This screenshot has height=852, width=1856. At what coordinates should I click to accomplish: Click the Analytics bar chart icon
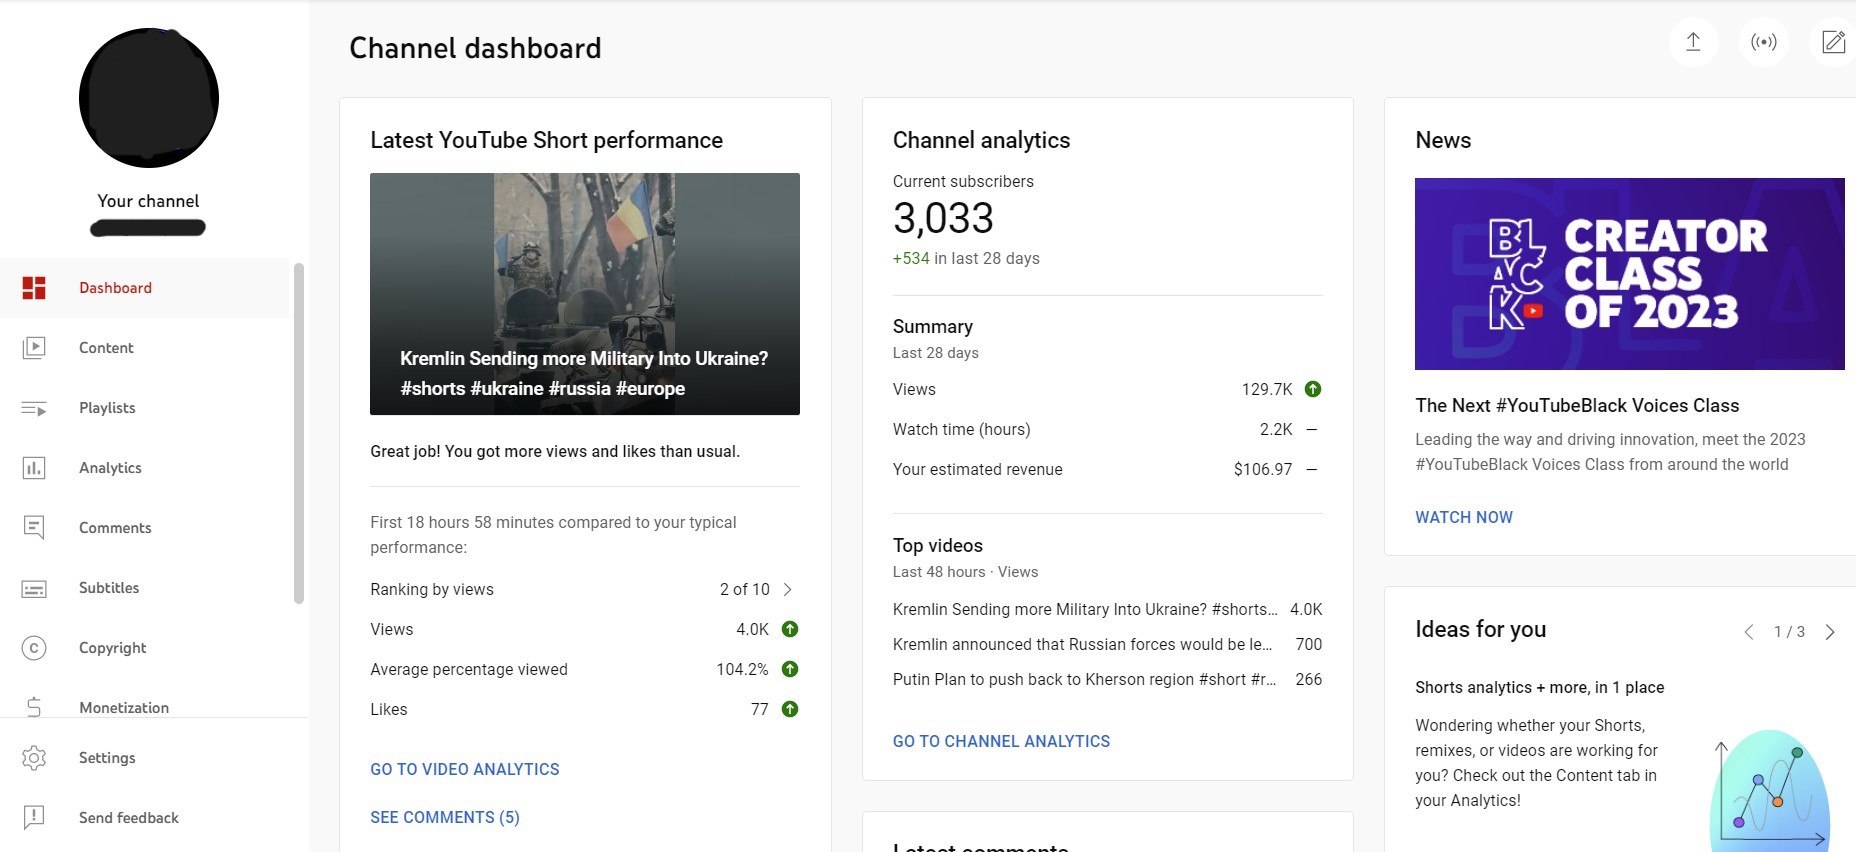tap(34, 468)
